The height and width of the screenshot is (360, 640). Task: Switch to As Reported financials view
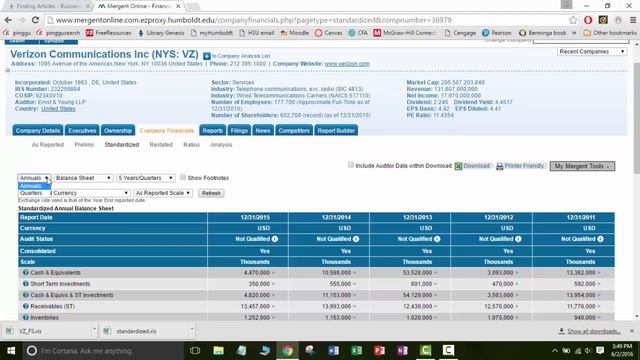(x=48, y=145)
